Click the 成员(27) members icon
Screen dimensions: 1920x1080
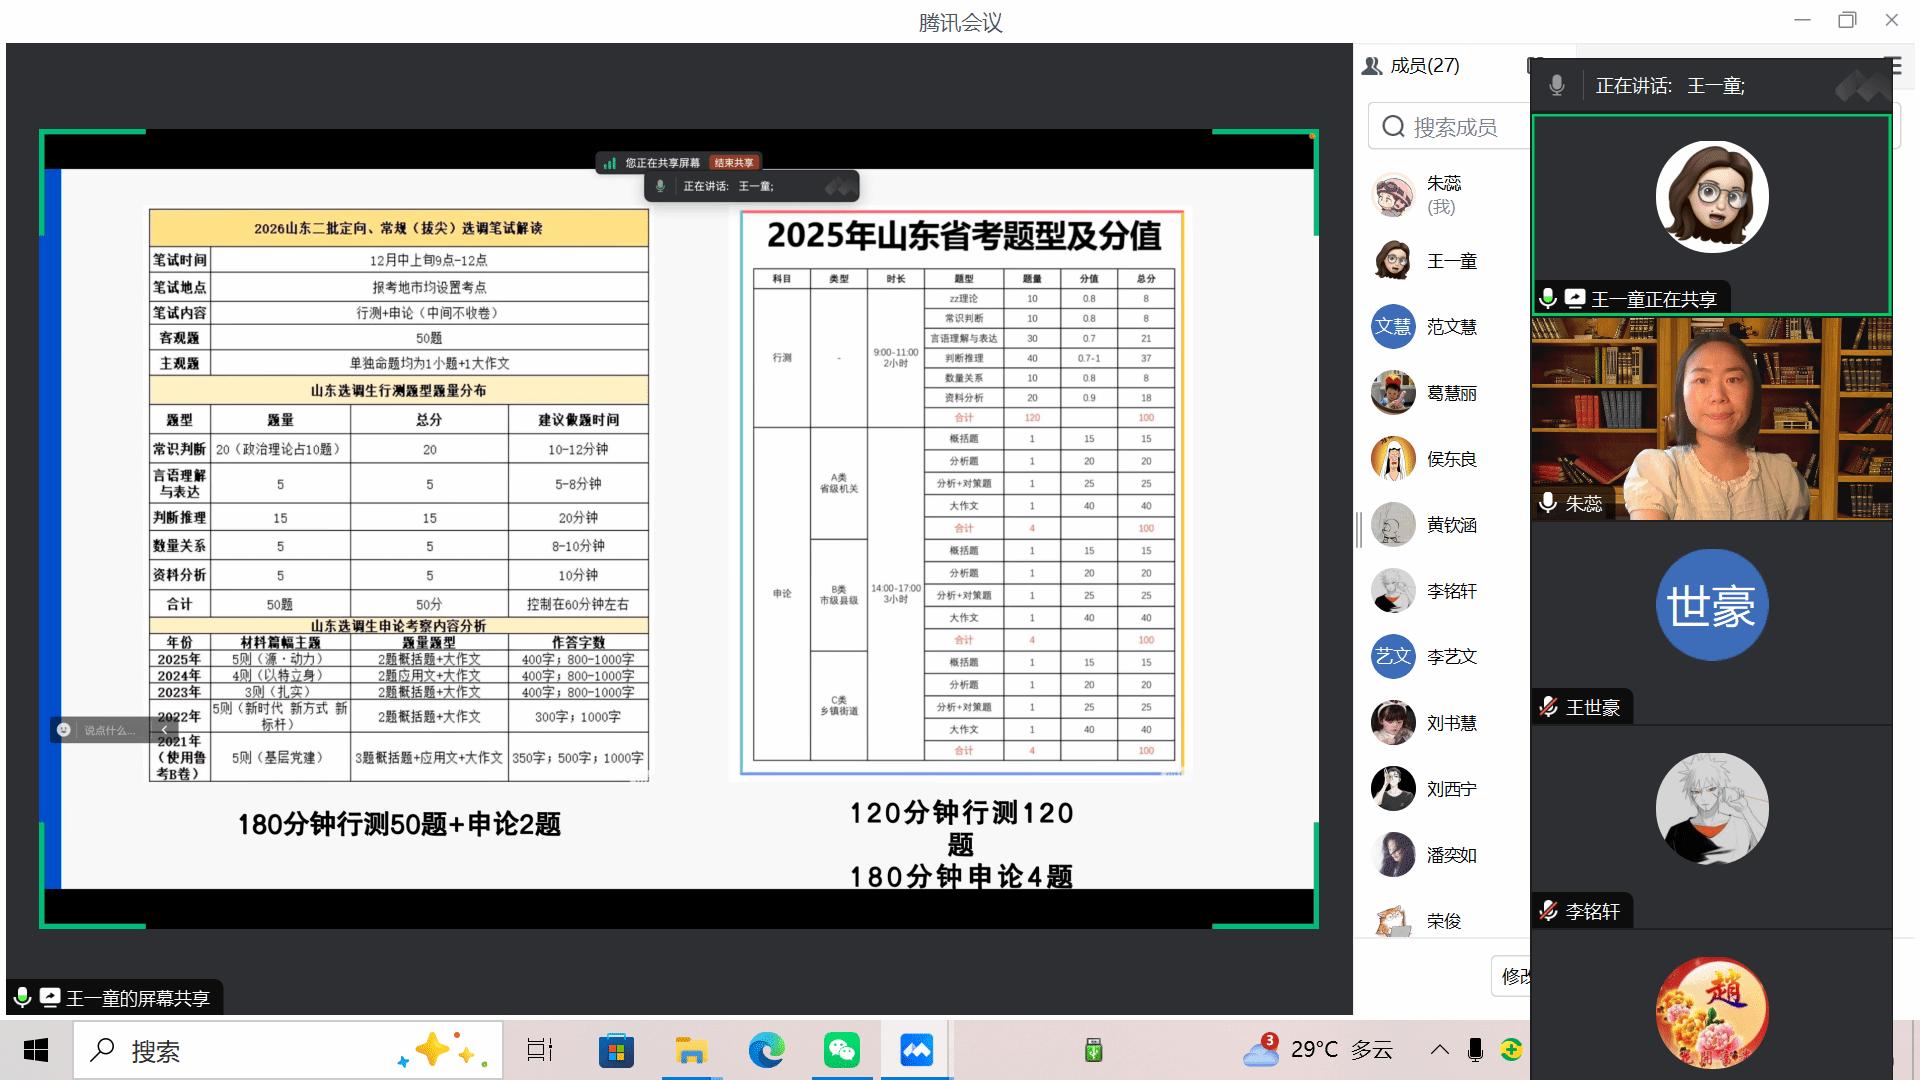coord(1372,66)
